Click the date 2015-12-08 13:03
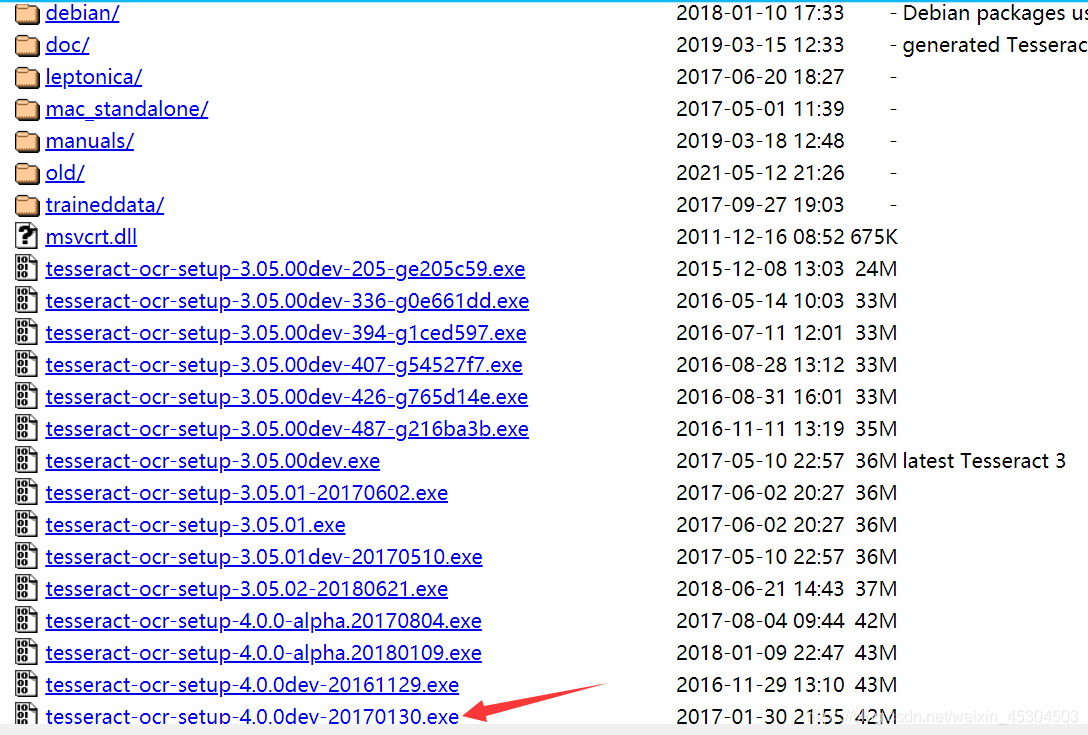Viewport: 1088px width, 735px height. click(x=760, y=269)
